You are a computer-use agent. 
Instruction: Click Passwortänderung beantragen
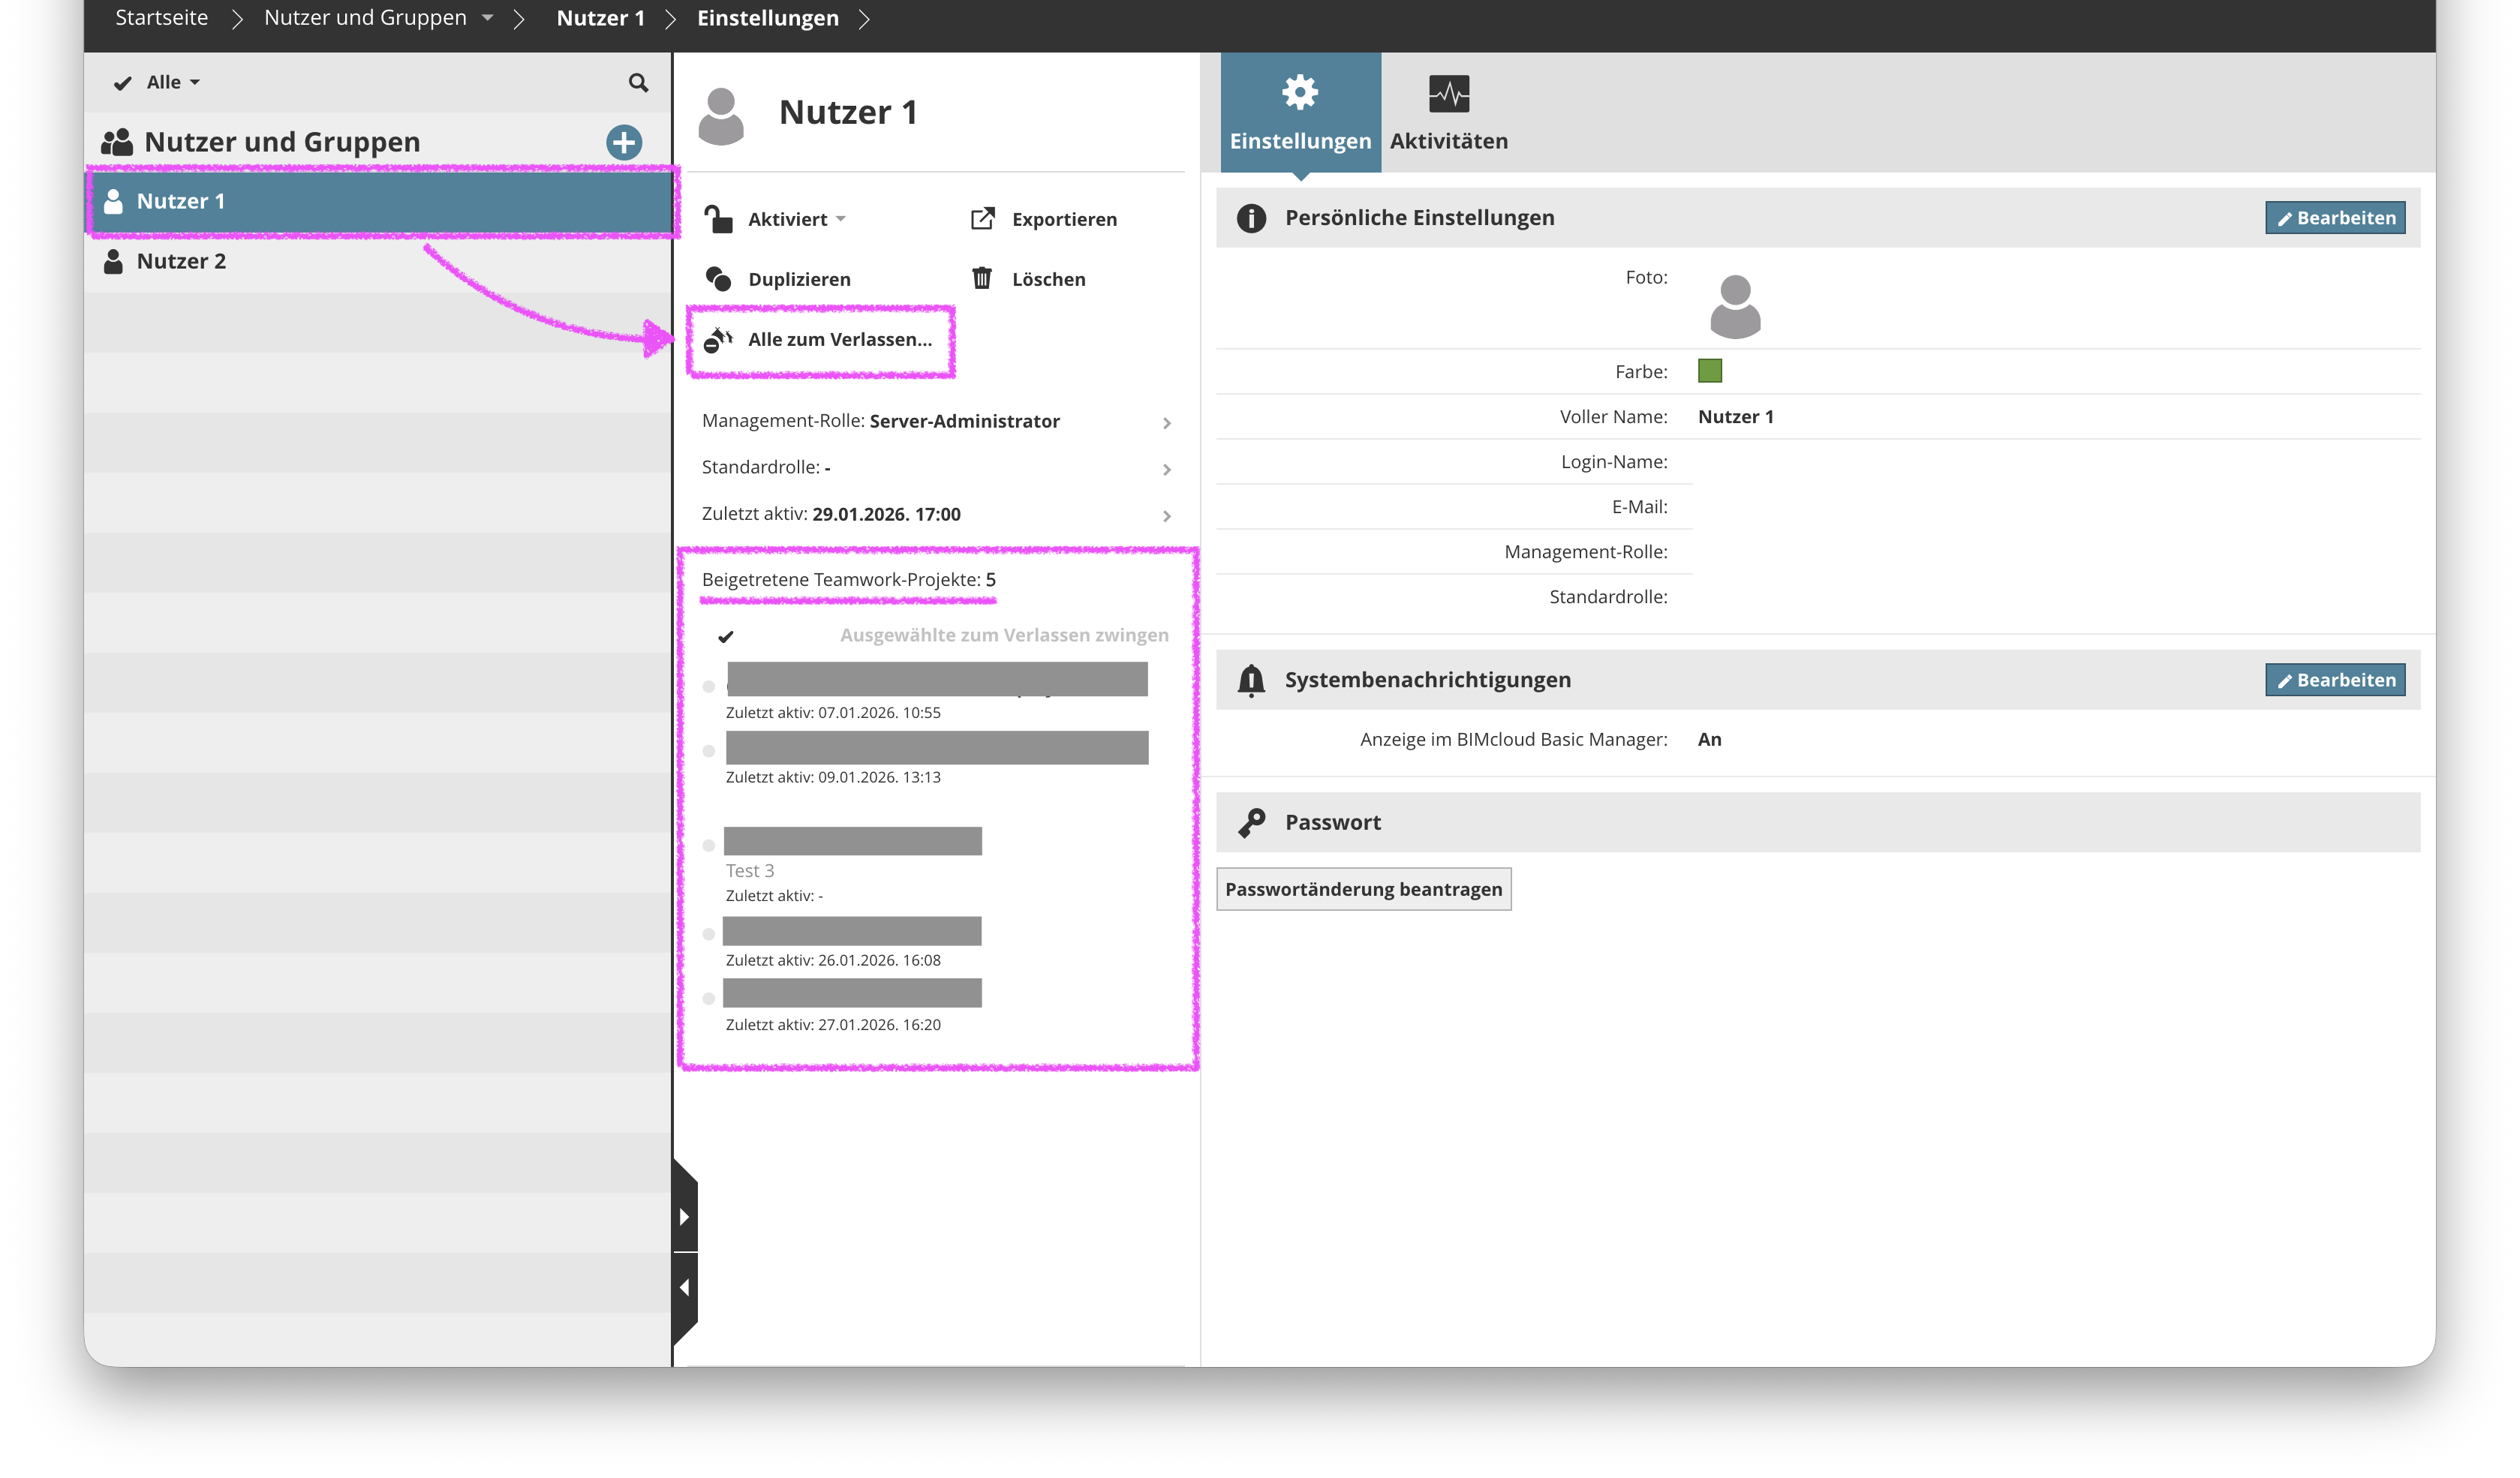click(1363, 889)
